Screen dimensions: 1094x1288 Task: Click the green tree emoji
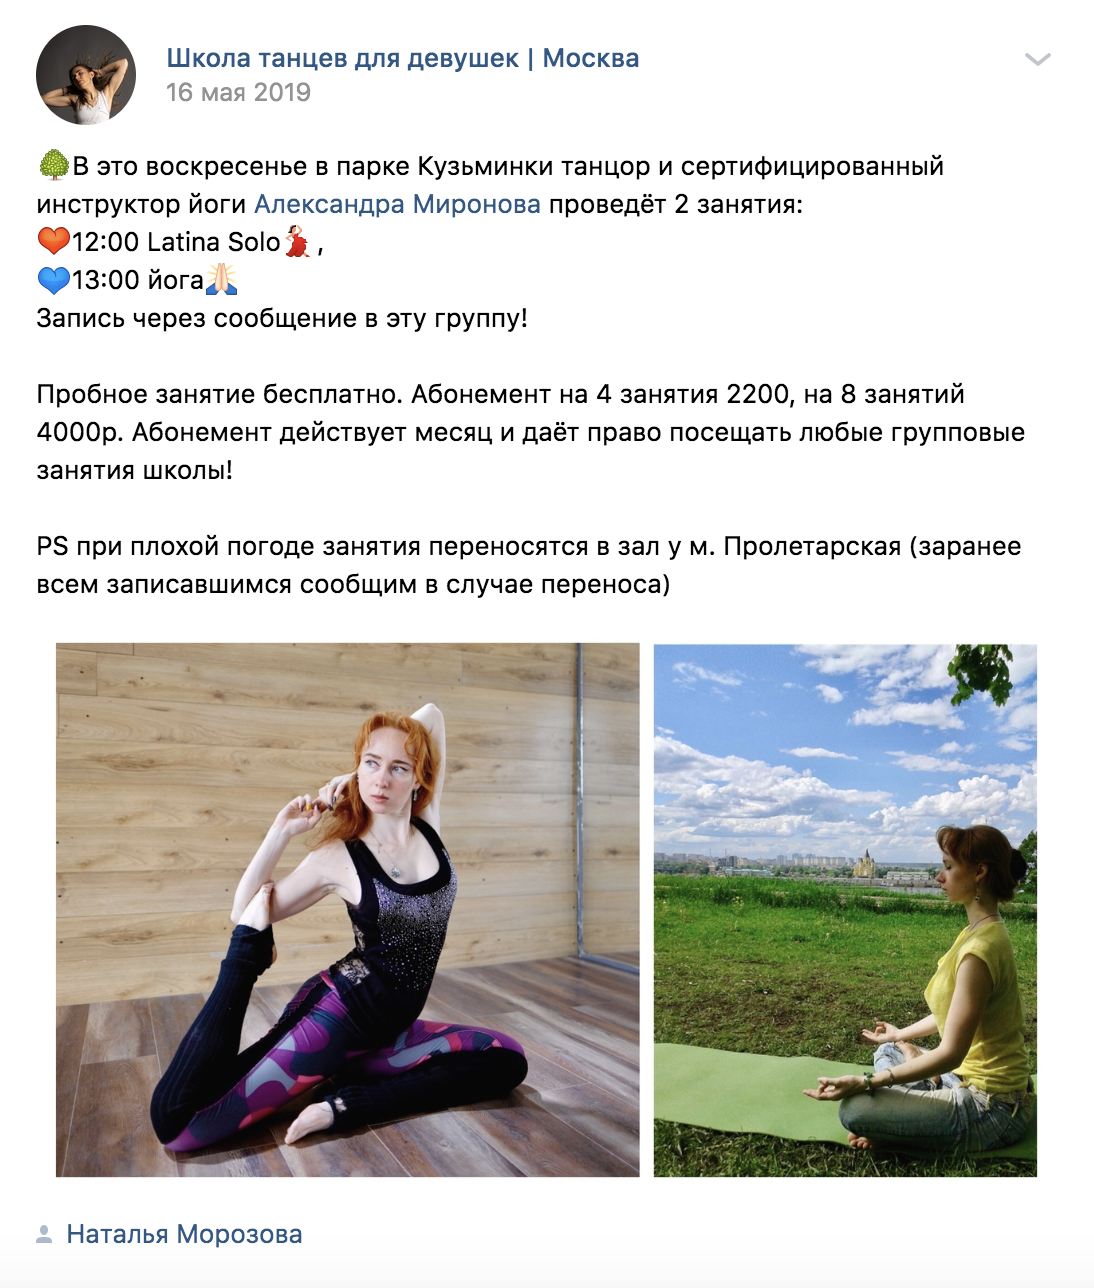pos(54,165)
